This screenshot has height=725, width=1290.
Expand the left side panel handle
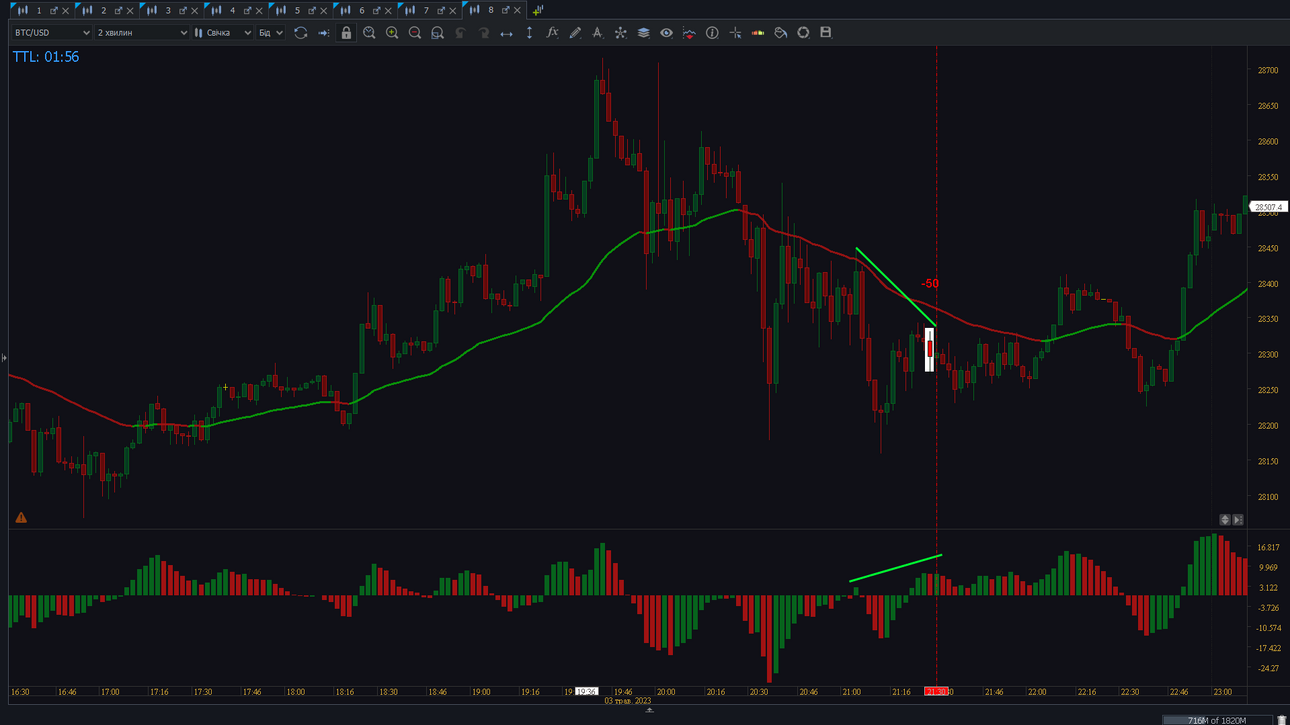click(4, 357)
